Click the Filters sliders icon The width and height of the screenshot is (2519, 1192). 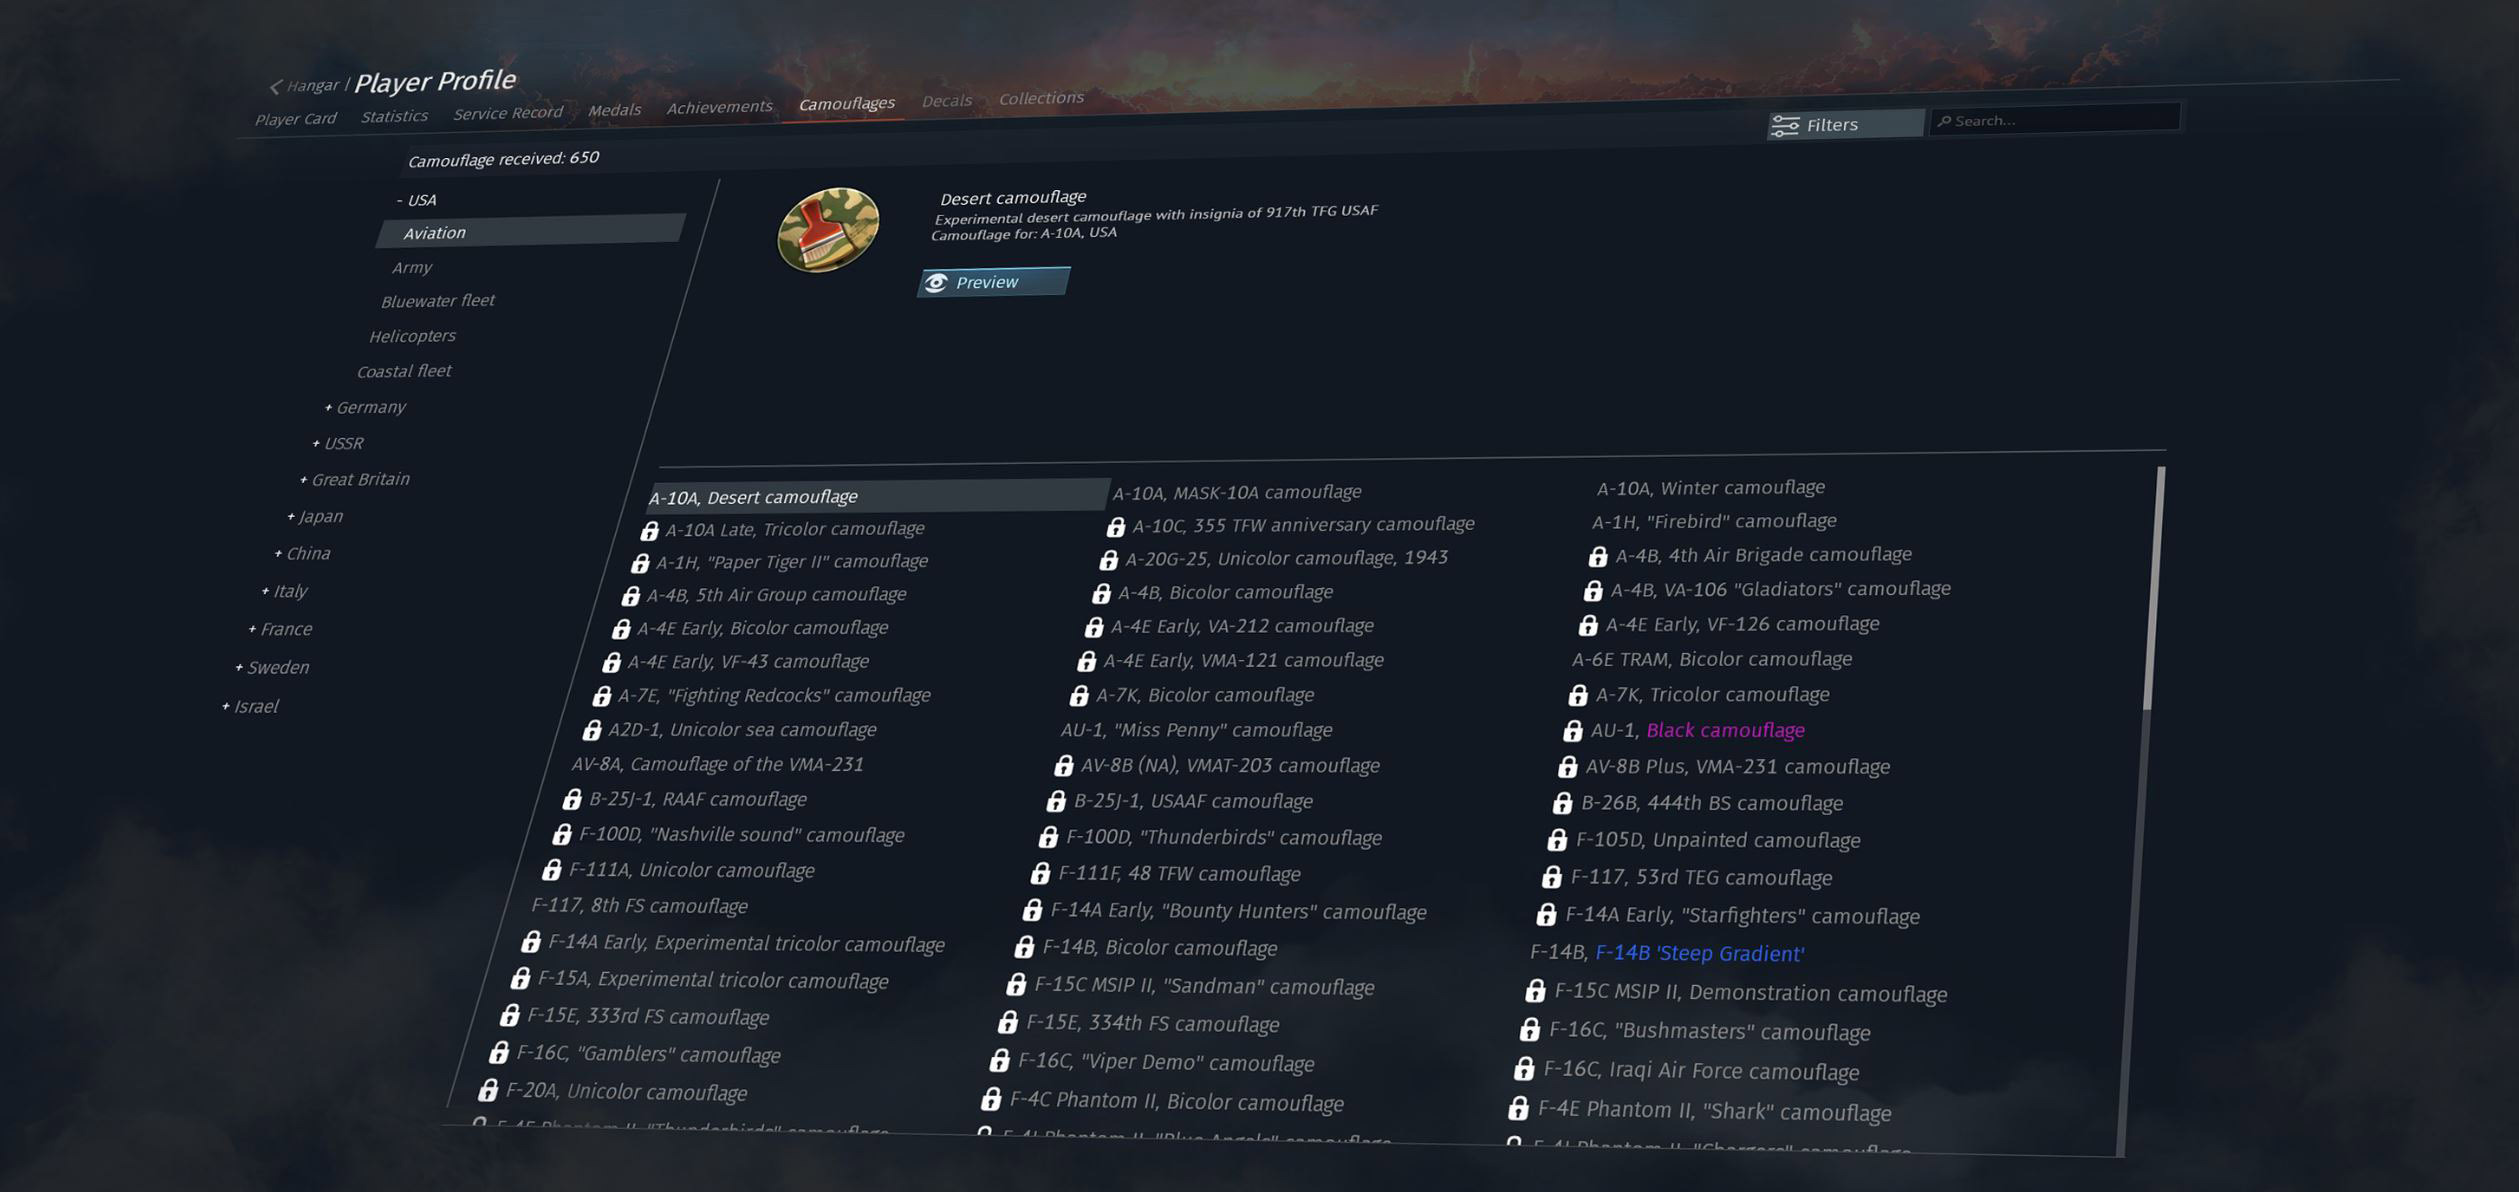pyautogui.click(x=1785, y=126)
